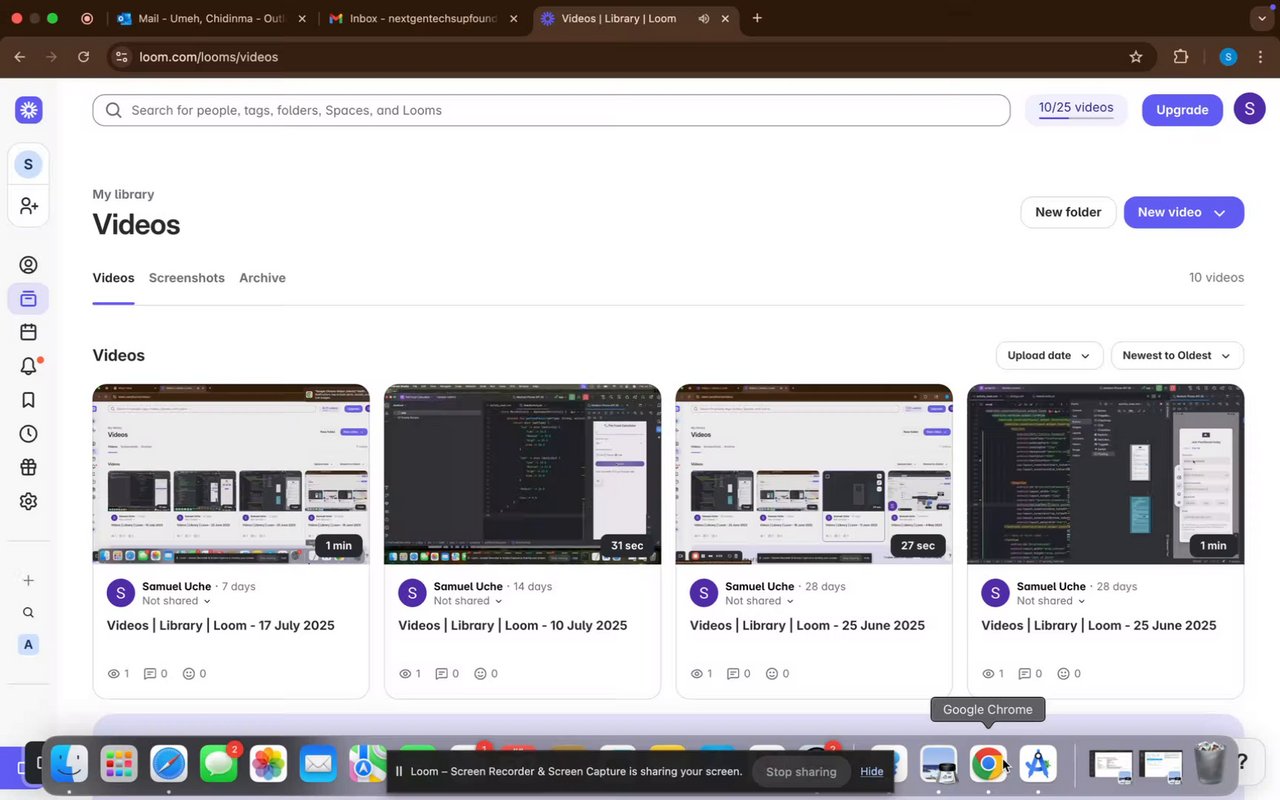Create a New folder
Image resolution: width=1280 pixels, height=800 pixels.
(1068, 212)
